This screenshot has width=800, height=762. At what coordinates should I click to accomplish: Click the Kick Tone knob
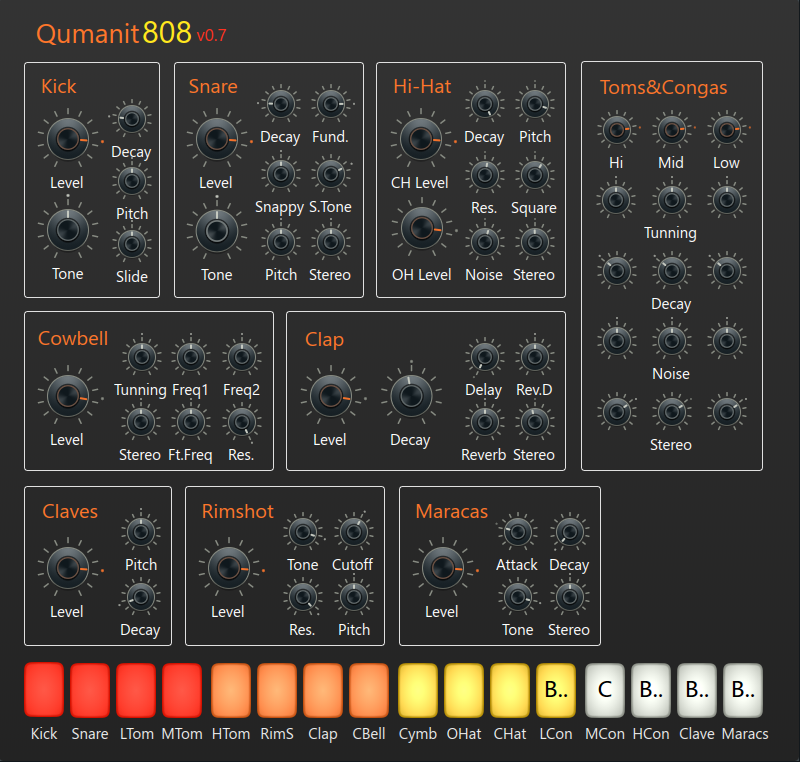tap(67, 230)
